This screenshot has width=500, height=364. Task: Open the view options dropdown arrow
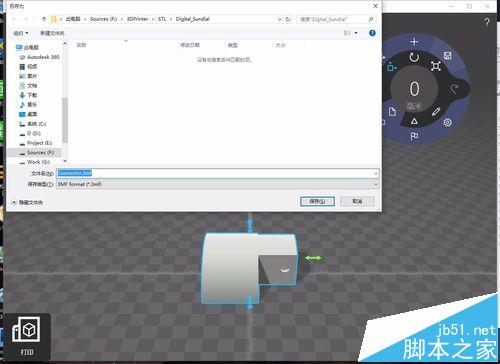[356, 33]
